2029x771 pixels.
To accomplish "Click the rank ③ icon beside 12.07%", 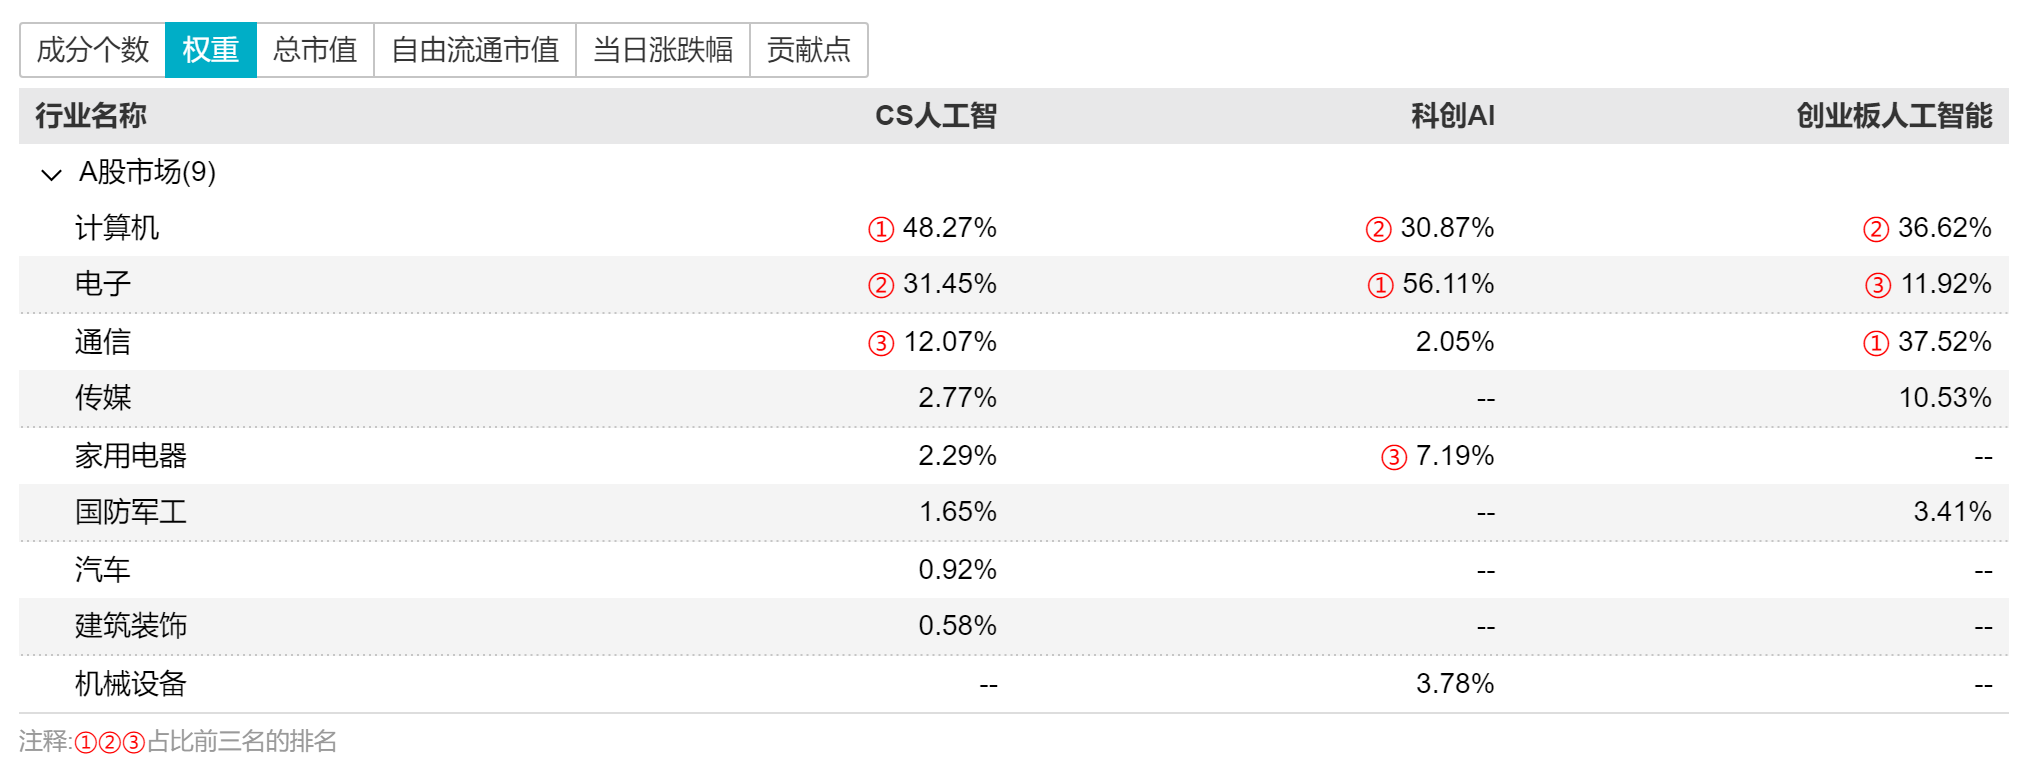I will [x=880, y=344].
